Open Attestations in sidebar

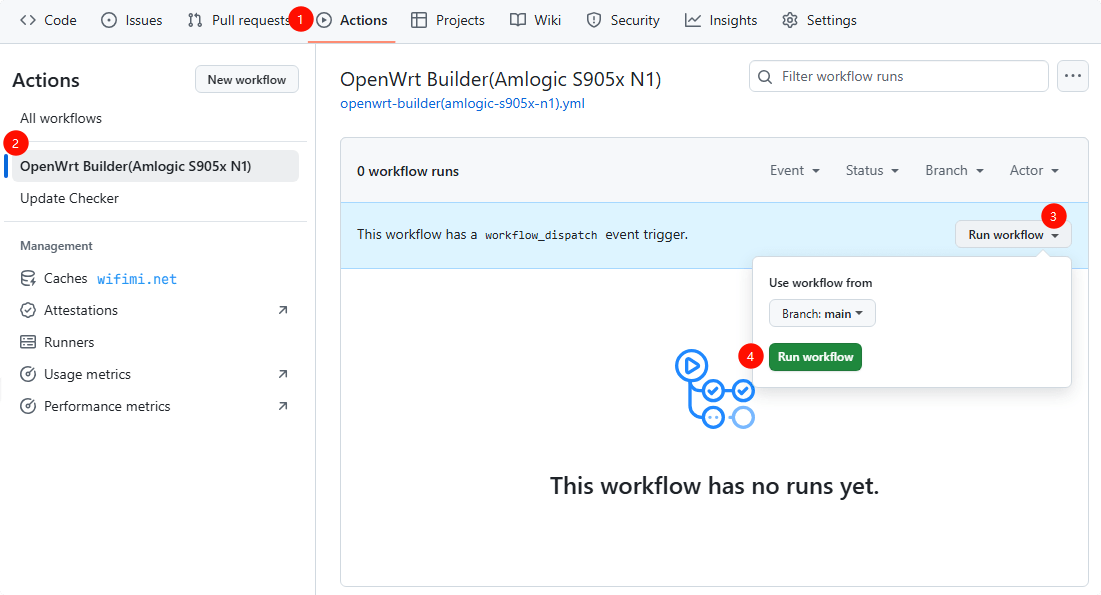(x=81, y=310)
